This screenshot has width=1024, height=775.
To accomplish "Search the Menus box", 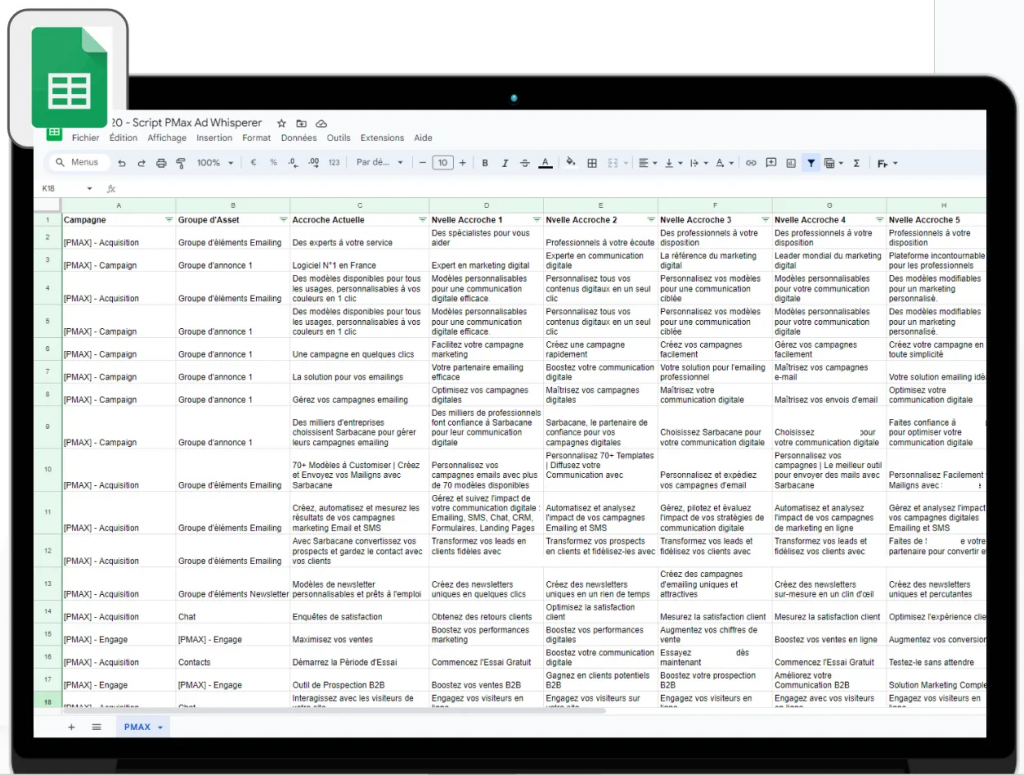I will coord(78,162).
